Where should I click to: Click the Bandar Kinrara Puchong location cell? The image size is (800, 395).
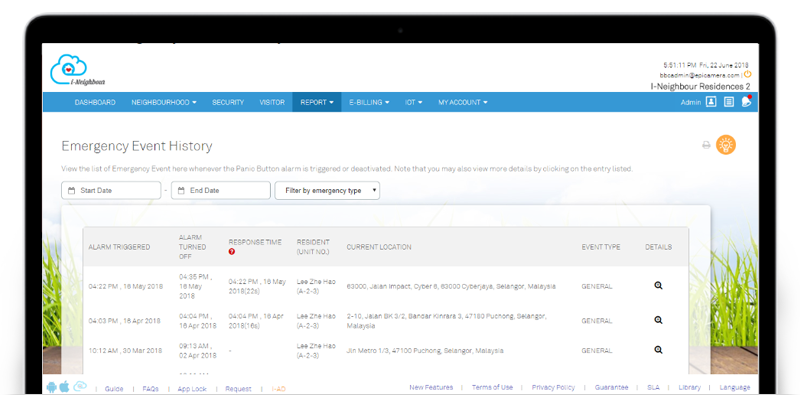click(446, 320)
